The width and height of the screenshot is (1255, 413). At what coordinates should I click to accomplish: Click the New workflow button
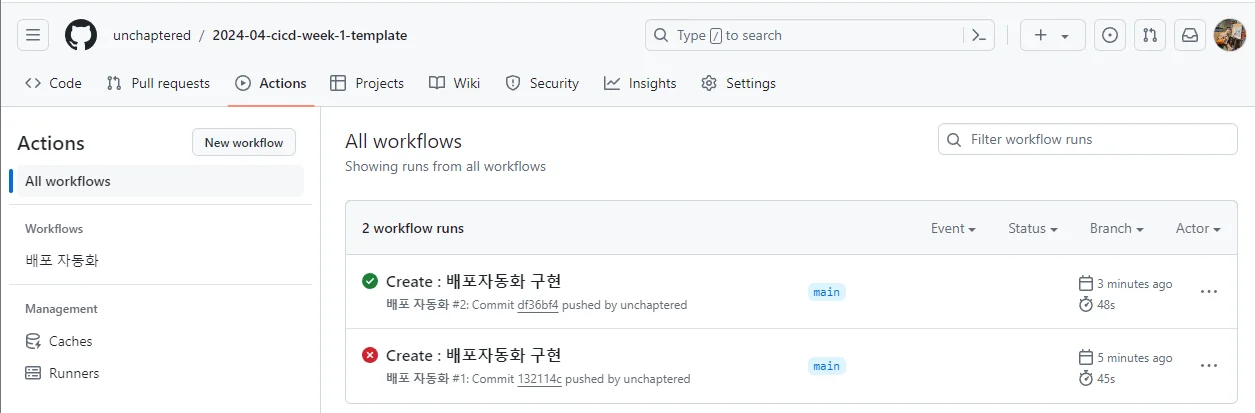(x=244, y=143)
